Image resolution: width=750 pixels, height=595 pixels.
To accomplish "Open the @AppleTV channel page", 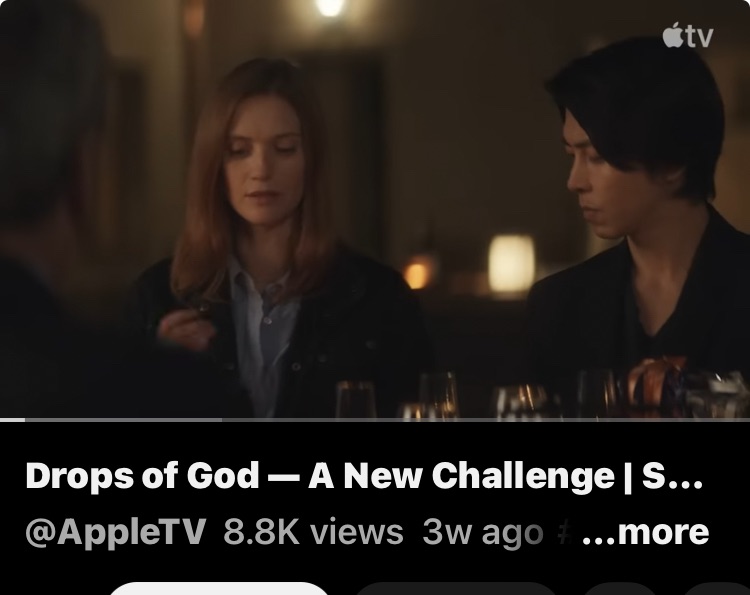I will (x=116, y=532).
